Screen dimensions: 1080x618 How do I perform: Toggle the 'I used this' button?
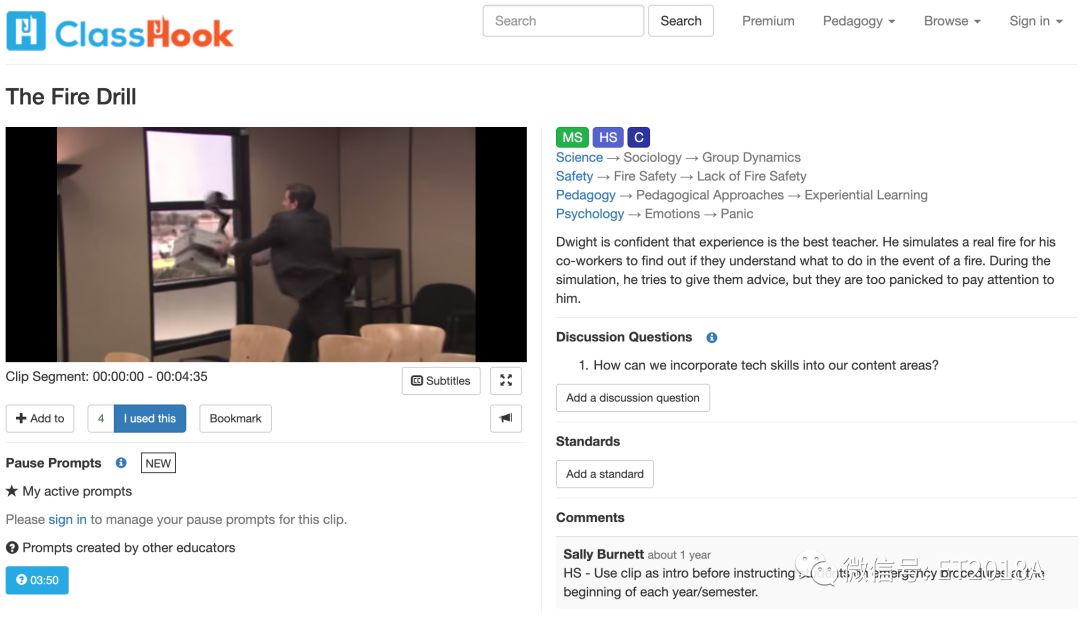click(150, 418)
